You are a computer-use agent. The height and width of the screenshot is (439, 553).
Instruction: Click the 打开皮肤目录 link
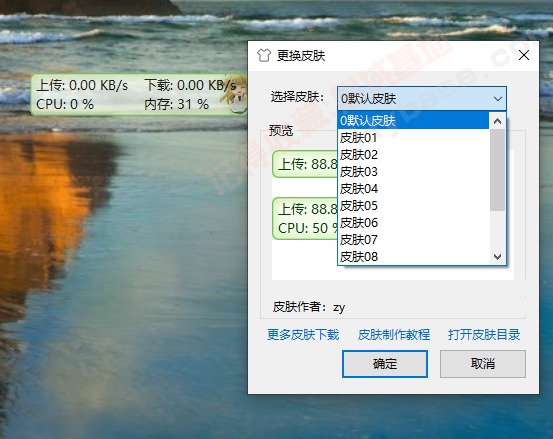tap(484, 334)
